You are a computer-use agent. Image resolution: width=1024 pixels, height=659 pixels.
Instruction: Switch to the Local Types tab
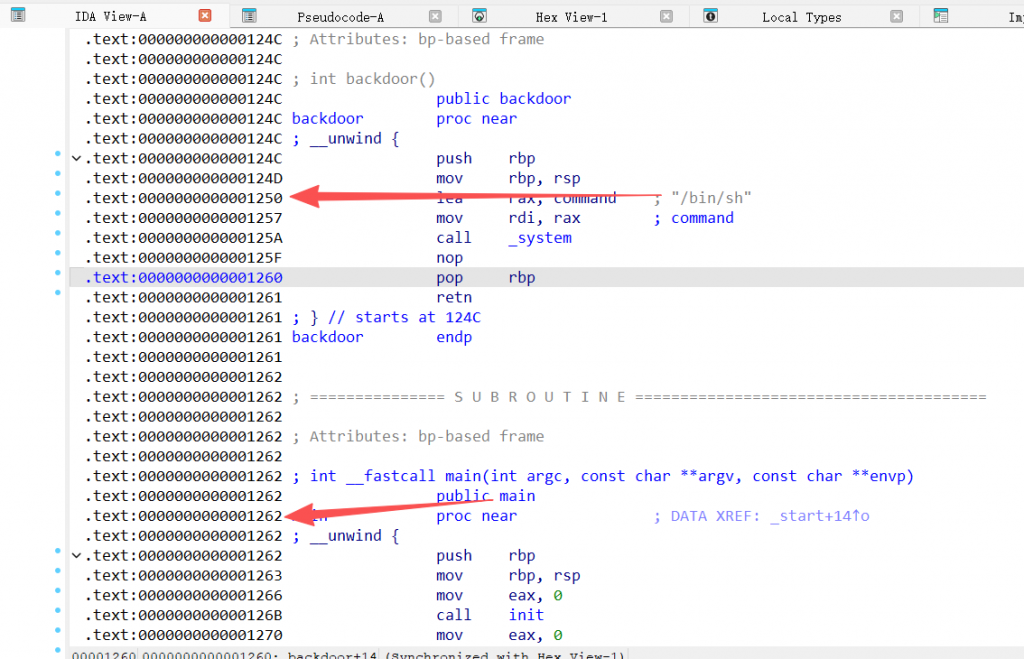pyautogui.click(x=801, y=17)
